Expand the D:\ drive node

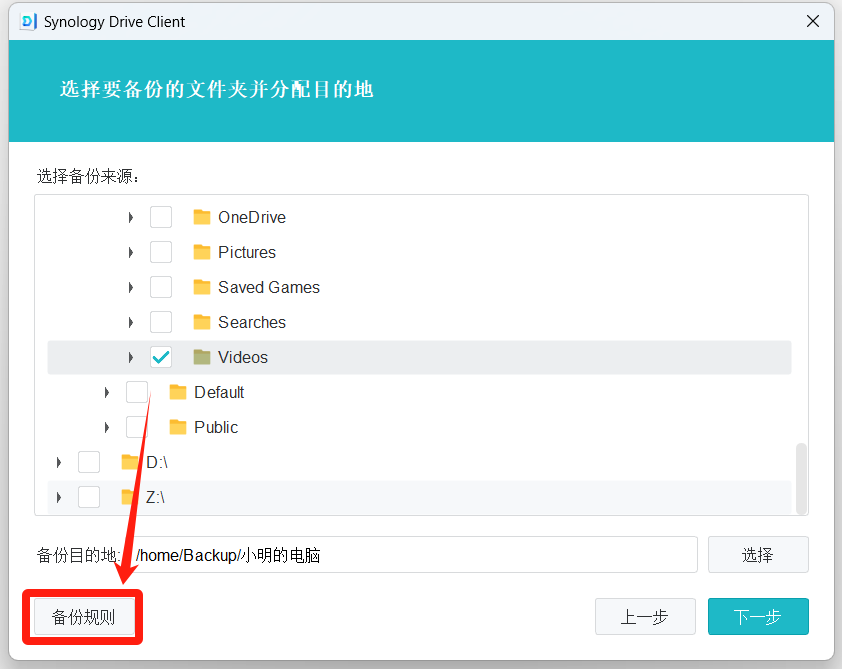point(59,462)
